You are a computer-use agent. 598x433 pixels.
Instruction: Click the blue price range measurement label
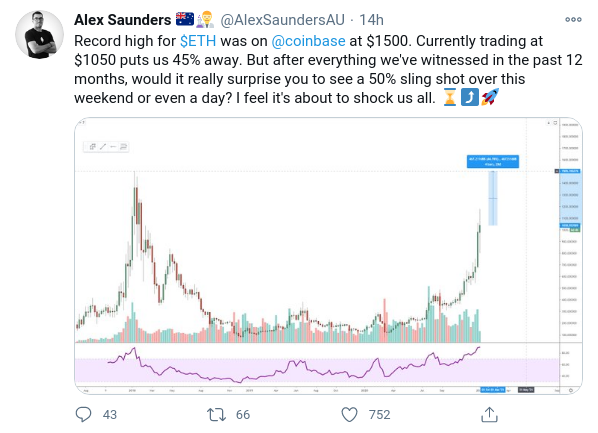(x=492, y=161)
